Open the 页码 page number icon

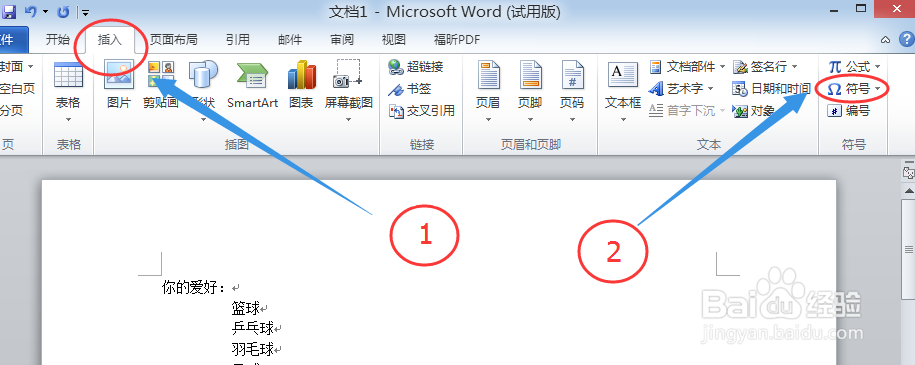572,75
